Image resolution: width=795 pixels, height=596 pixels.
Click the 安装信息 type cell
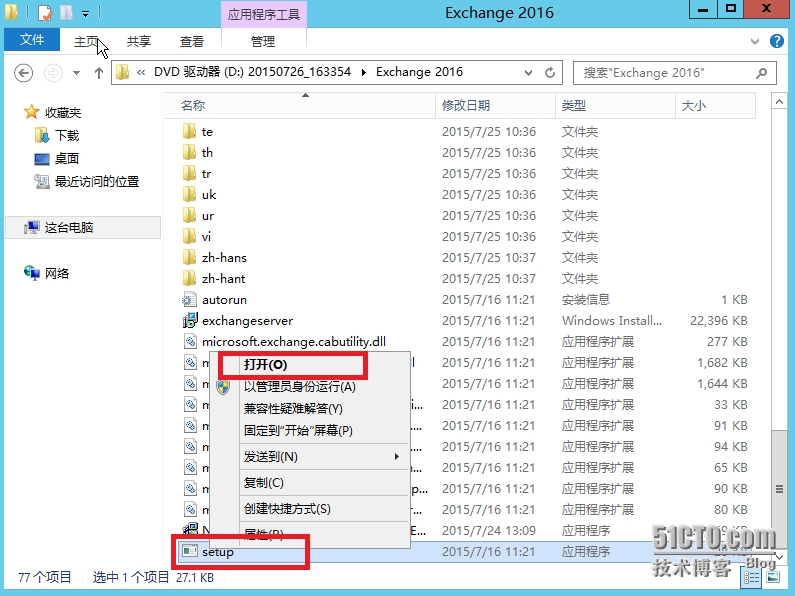click(x=586, y=300)
